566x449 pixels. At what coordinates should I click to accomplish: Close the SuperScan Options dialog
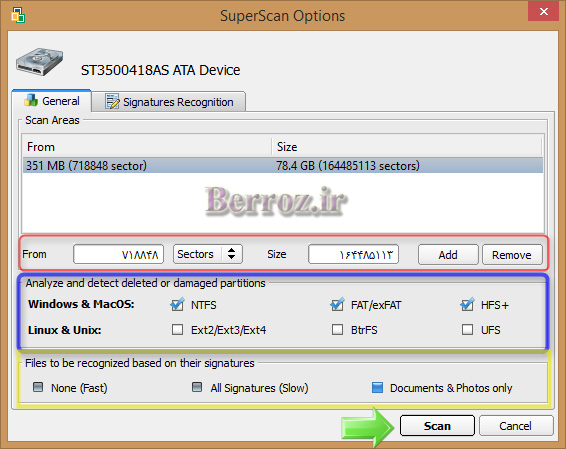[544, 12]
